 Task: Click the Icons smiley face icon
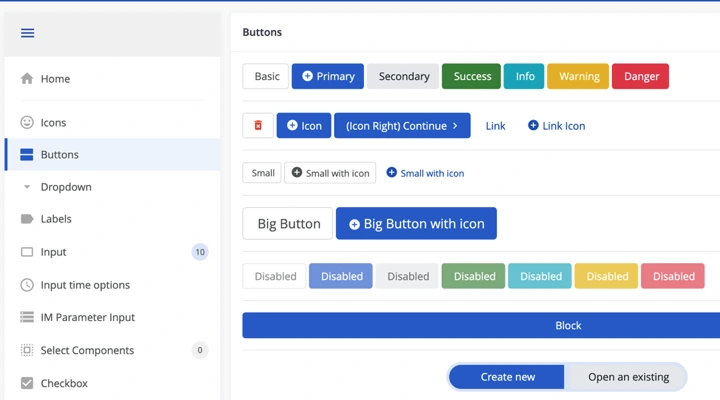pyautogui.click(x=27, y=122)
